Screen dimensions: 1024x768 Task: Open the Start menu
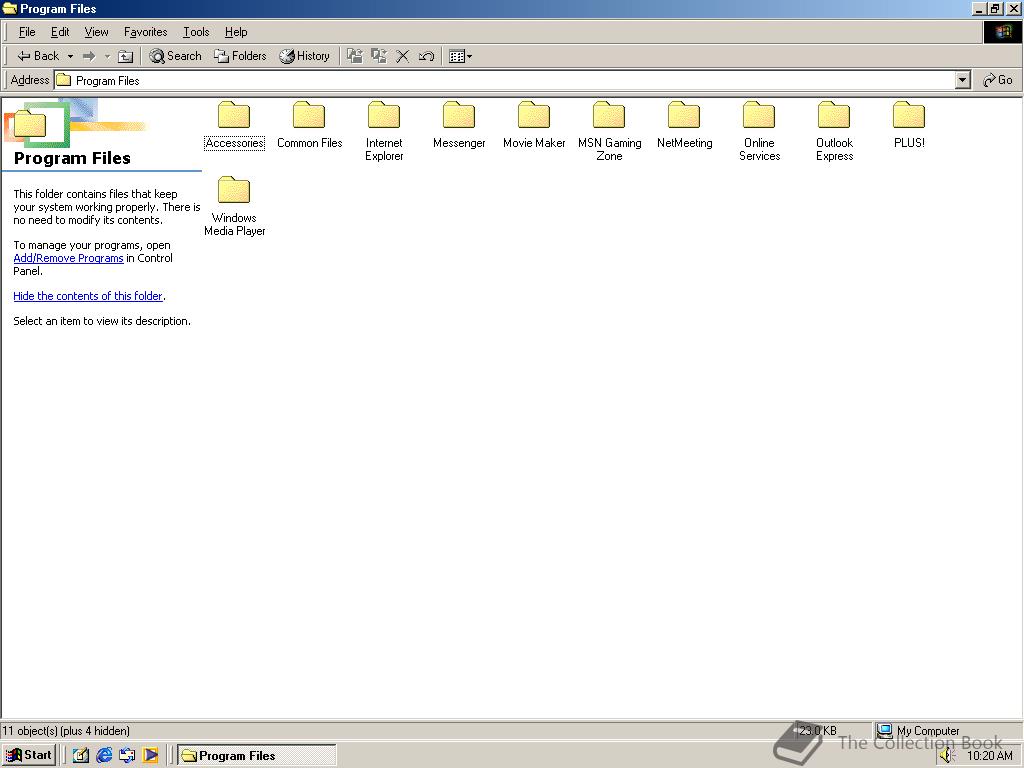pos(28,755)
